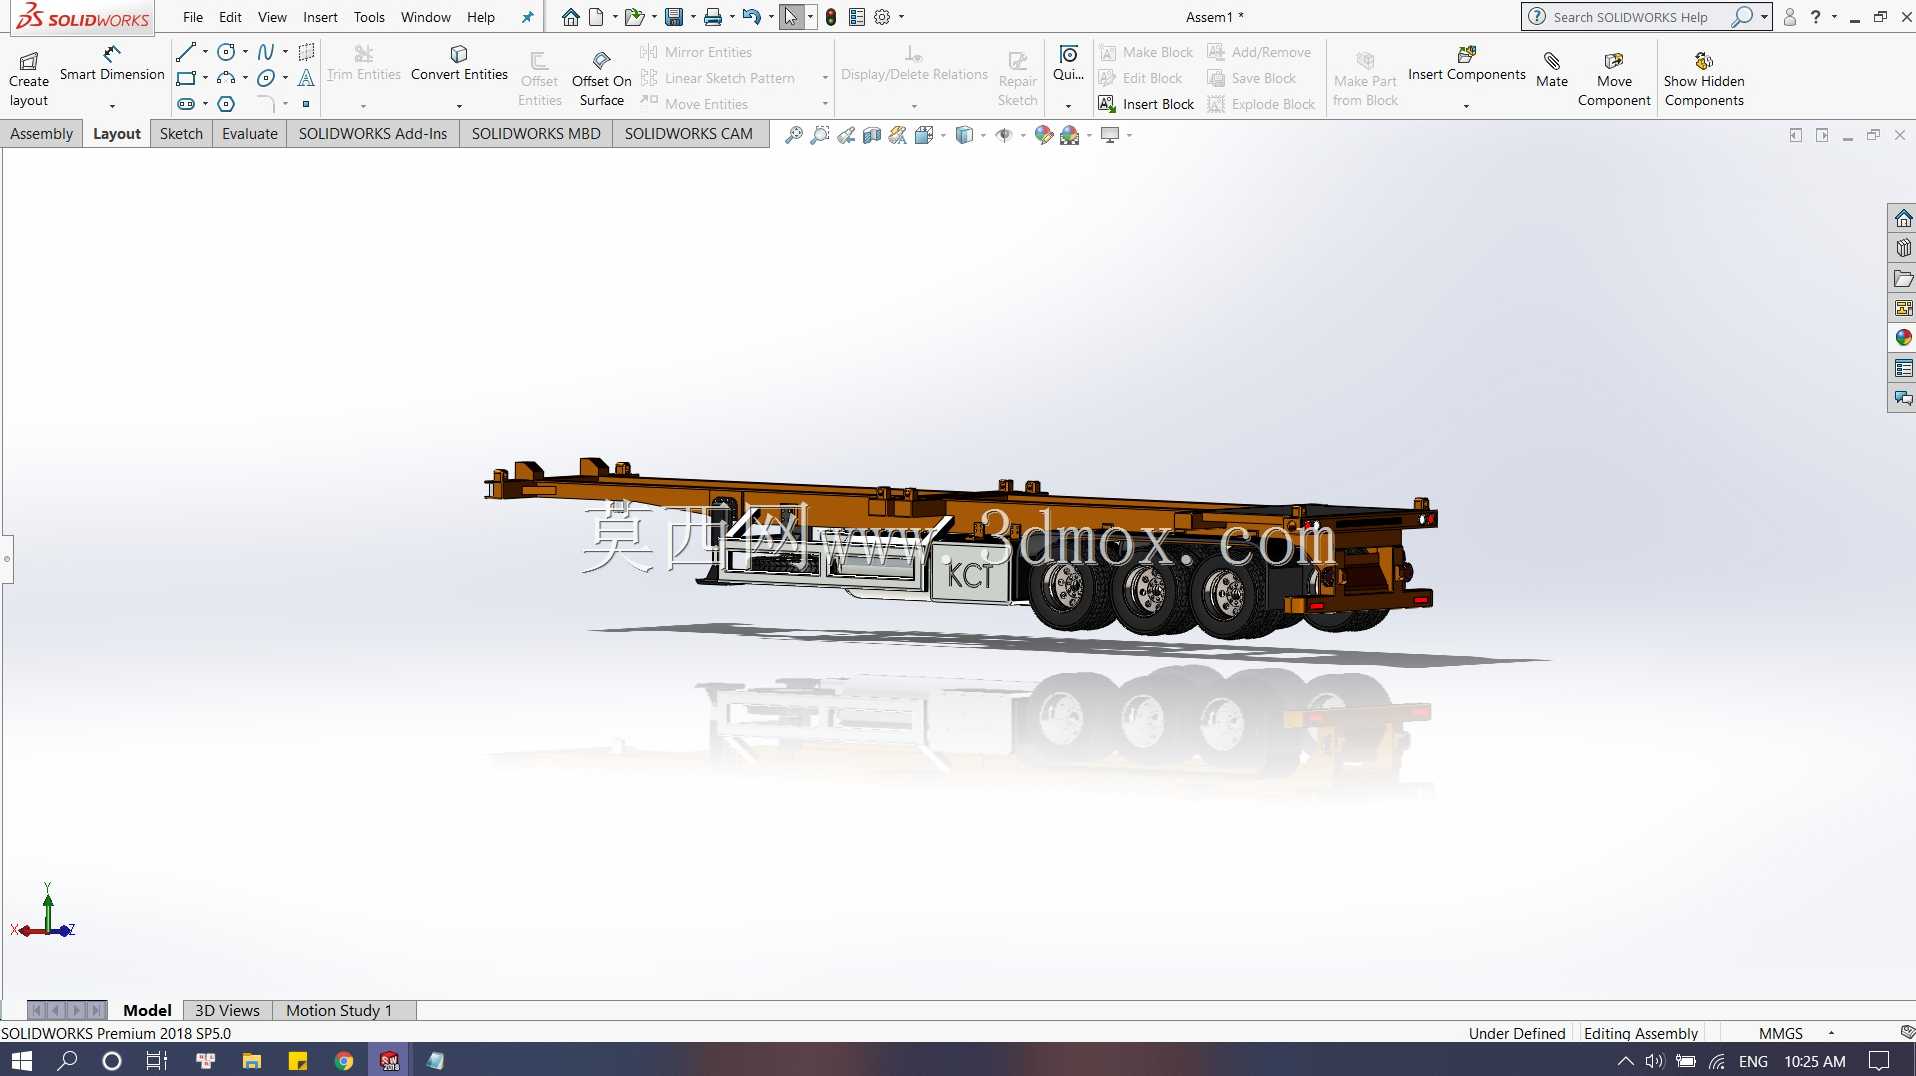
Task: Expand the Hide/Show Items dropdown
Action: click(1023, 135)
